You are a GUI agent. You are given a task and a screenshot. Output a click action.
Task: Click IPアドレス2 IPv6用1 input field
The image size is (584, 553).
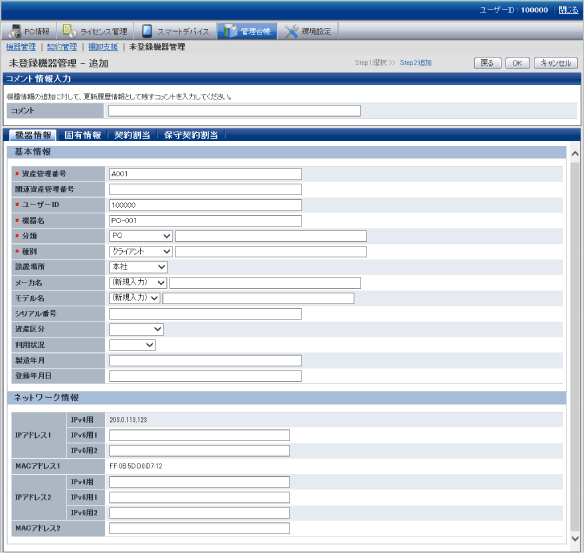pos(199,497)
